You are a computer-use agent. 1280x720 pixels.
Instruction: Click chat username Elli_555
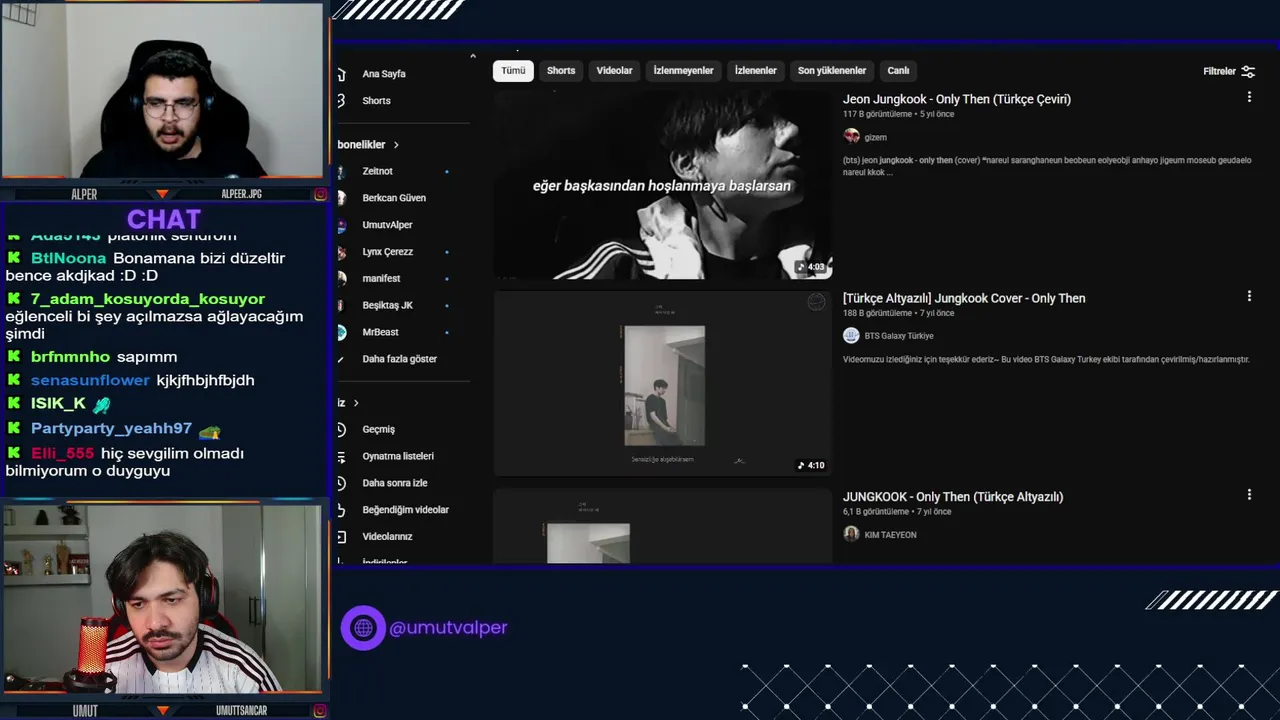(x=62, y=454)
